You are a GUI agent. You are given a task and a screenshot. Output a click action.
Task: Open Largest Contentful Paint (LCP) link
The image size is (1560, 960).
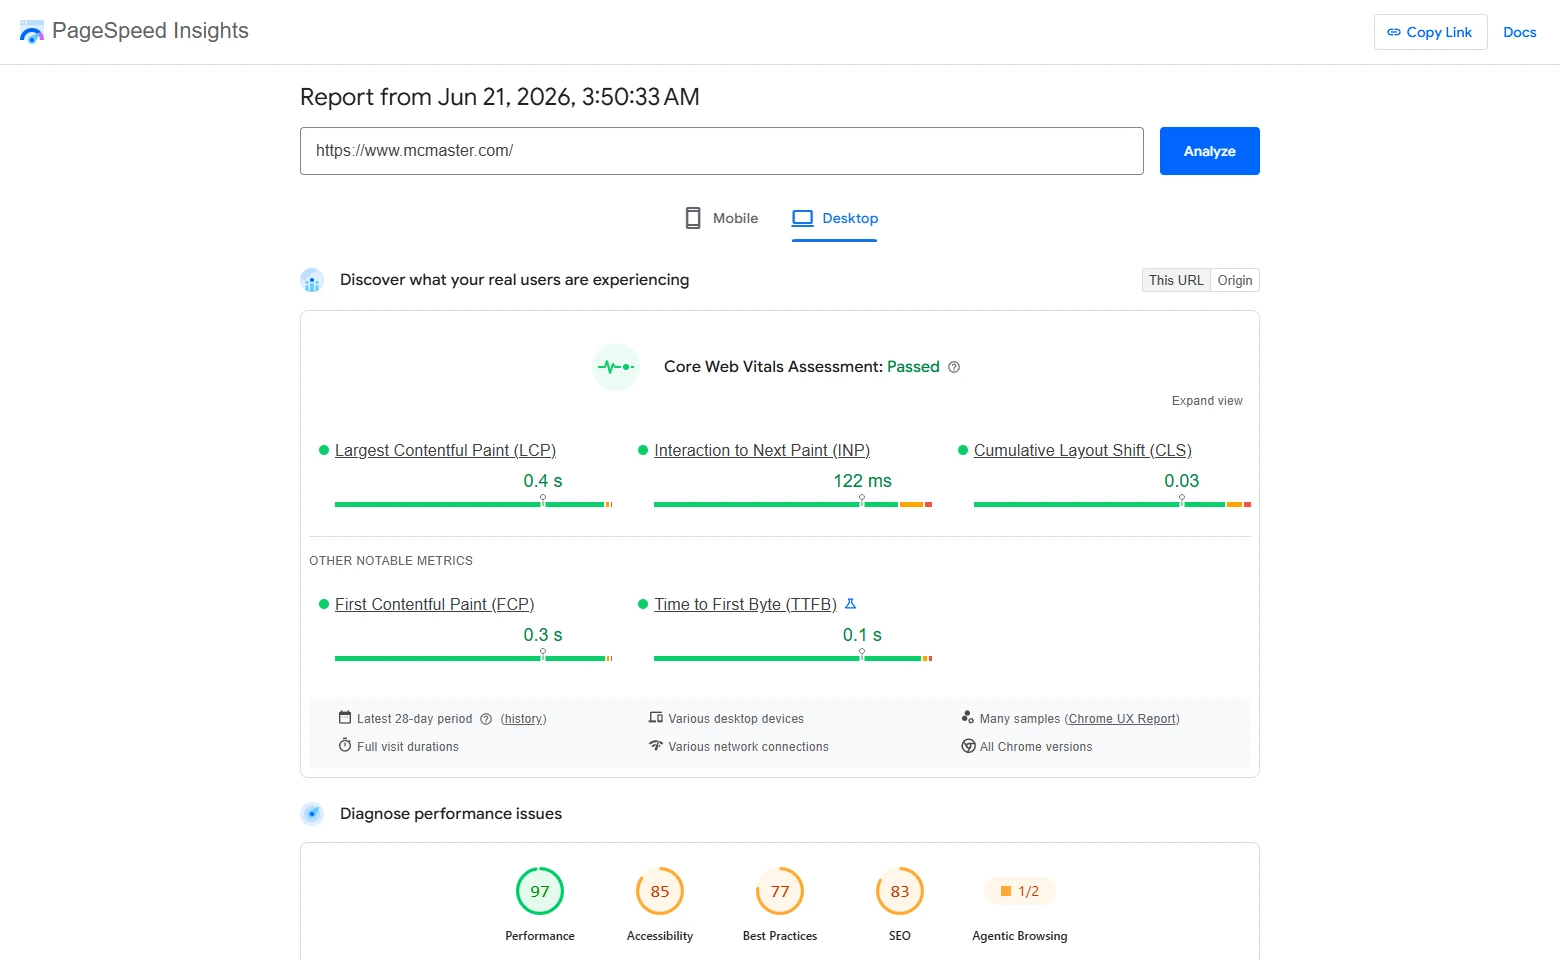tap(445, 450)
